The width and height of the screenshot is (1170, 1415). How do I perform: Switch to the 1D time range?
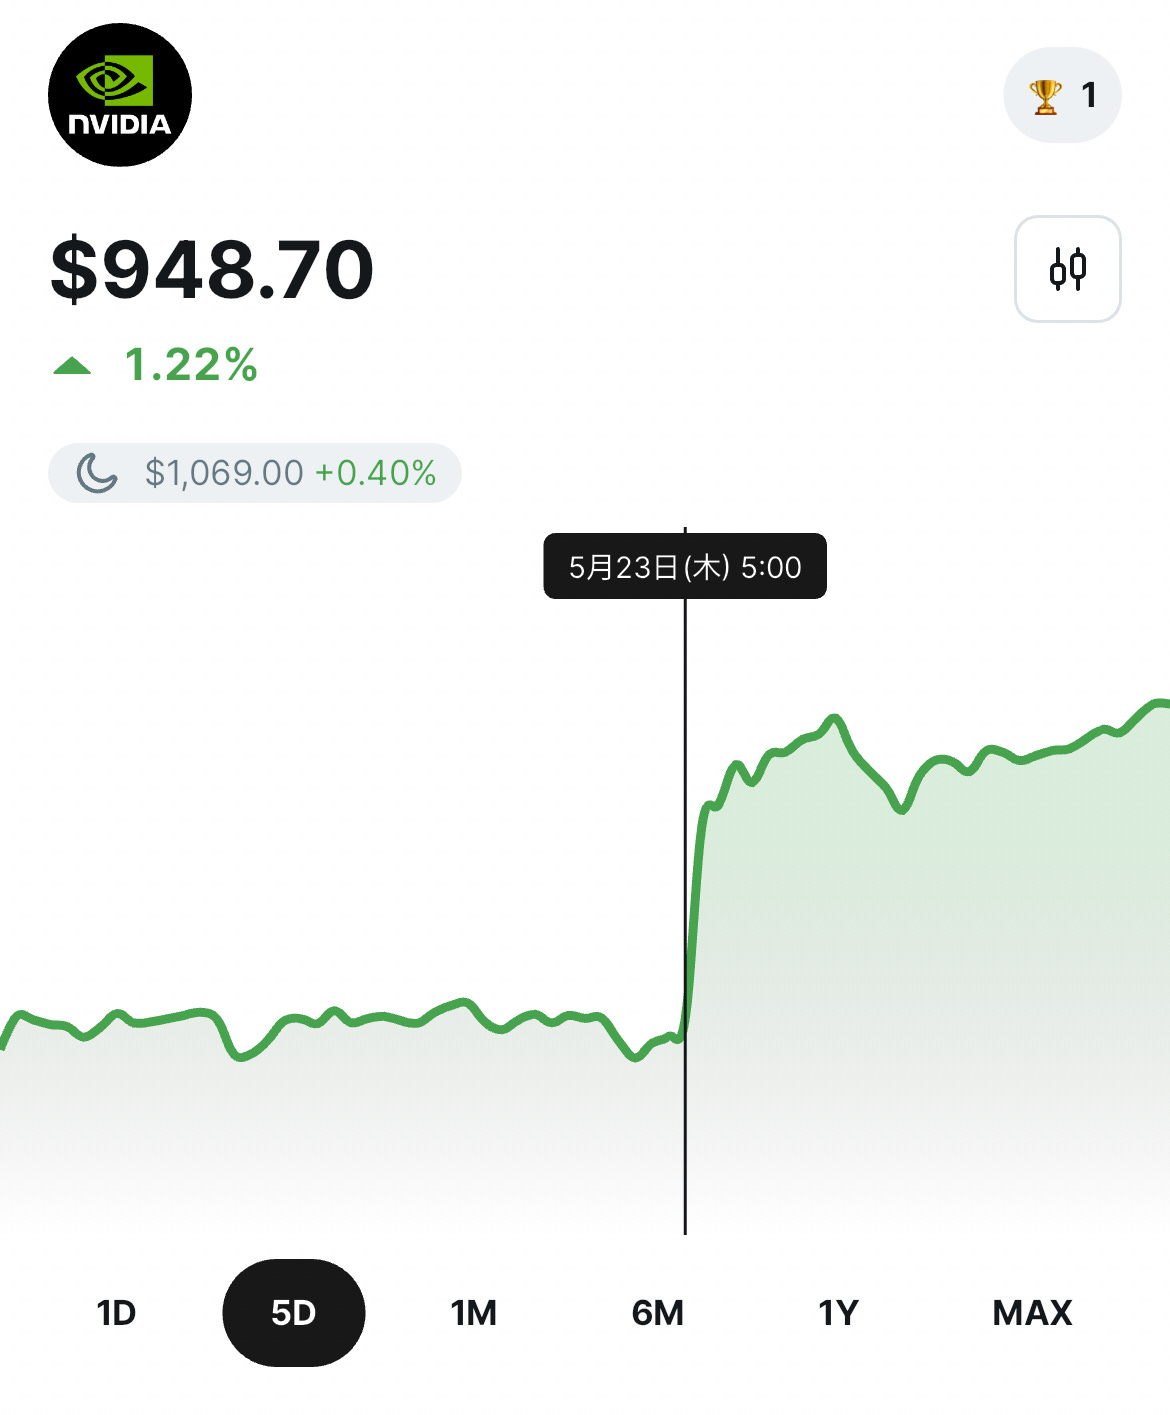tap(116, 1312)
